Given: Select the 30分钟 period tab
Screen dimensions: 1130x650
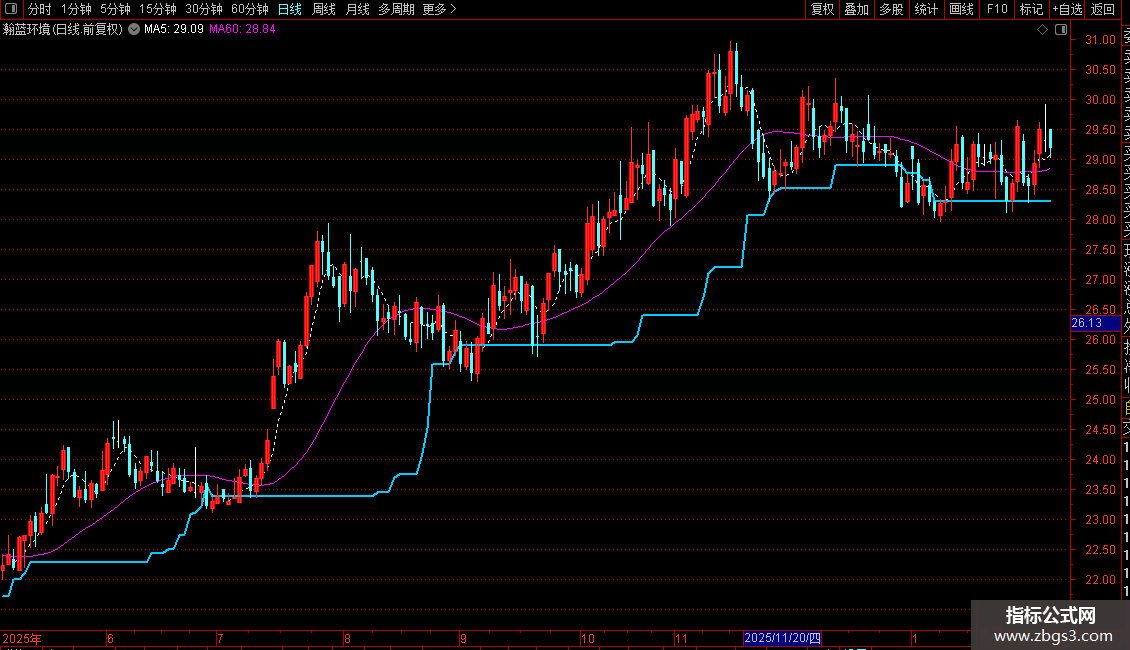Looking at the screenshot, I should [x=204, y=9].
